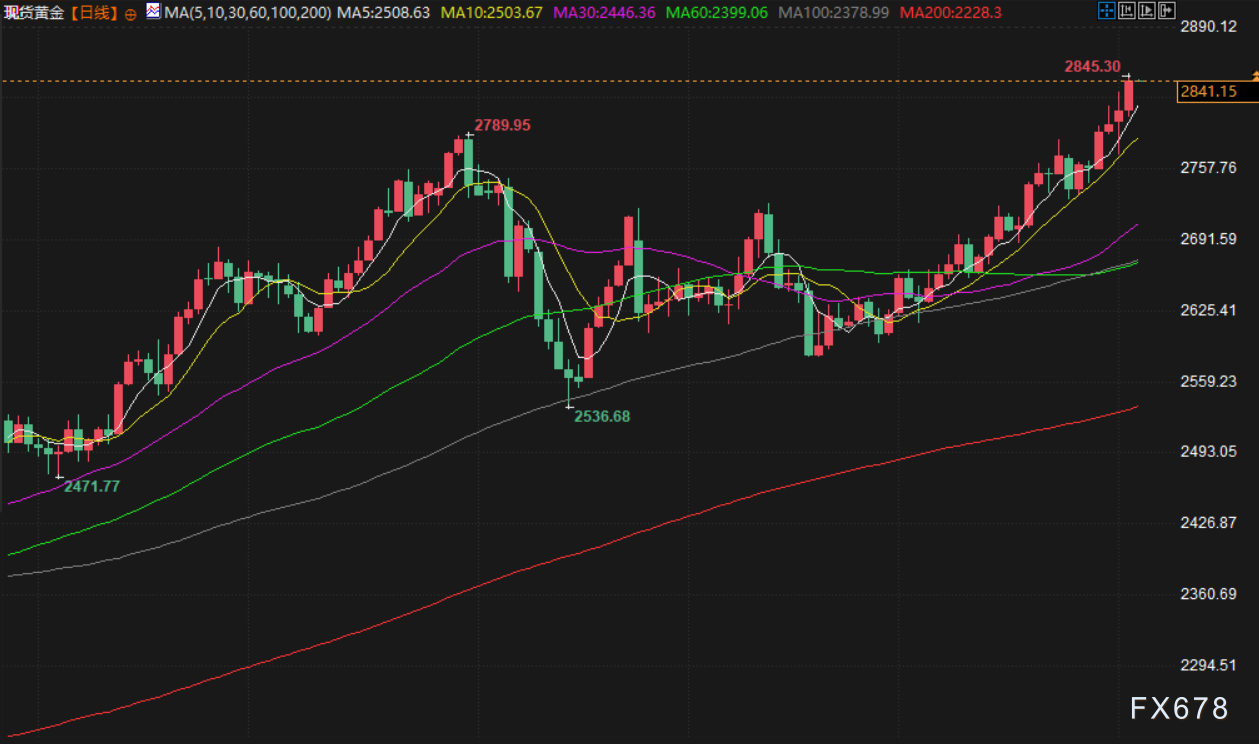
Task: Click the MA100:2378.99 legend label
Action: tap(834, 13)
